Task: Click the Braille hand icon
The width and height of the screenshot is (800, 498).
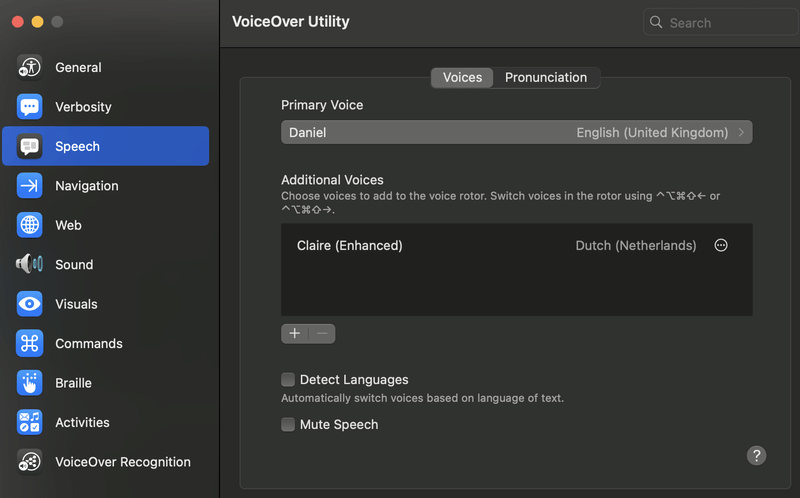Action: tap(30, 383)
